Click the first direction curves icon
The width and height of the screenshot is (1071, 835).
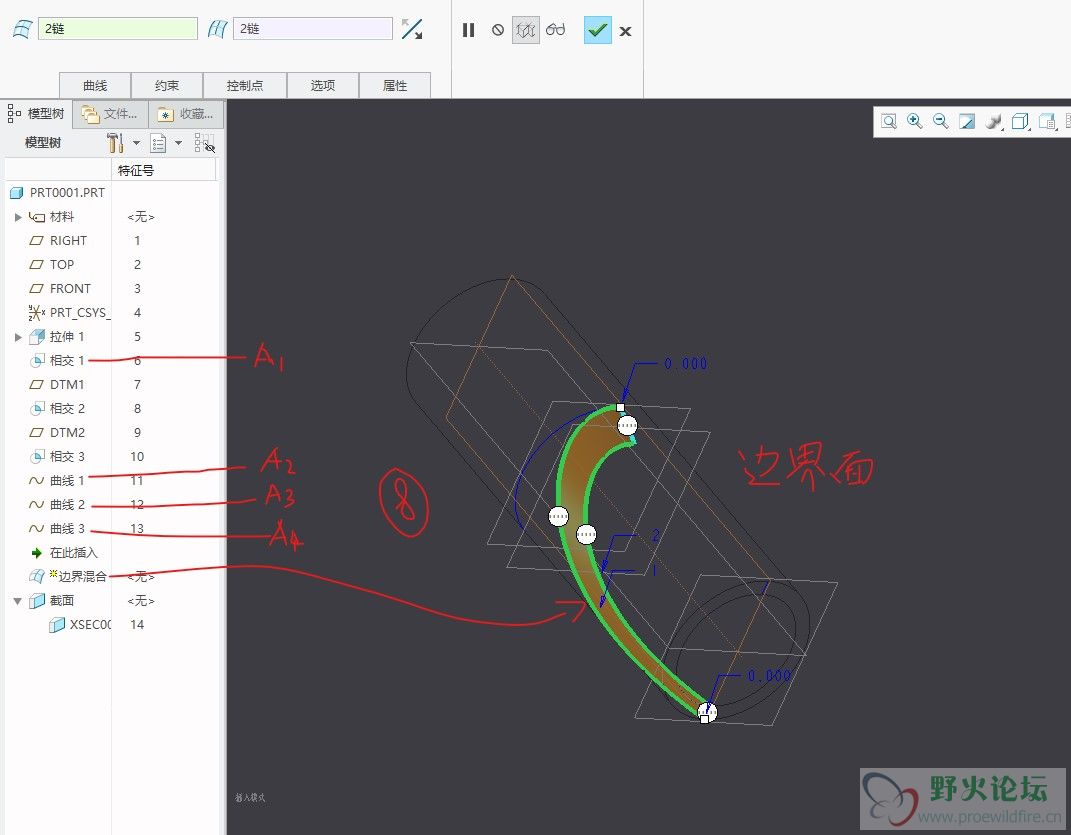(x=23, y=29)
